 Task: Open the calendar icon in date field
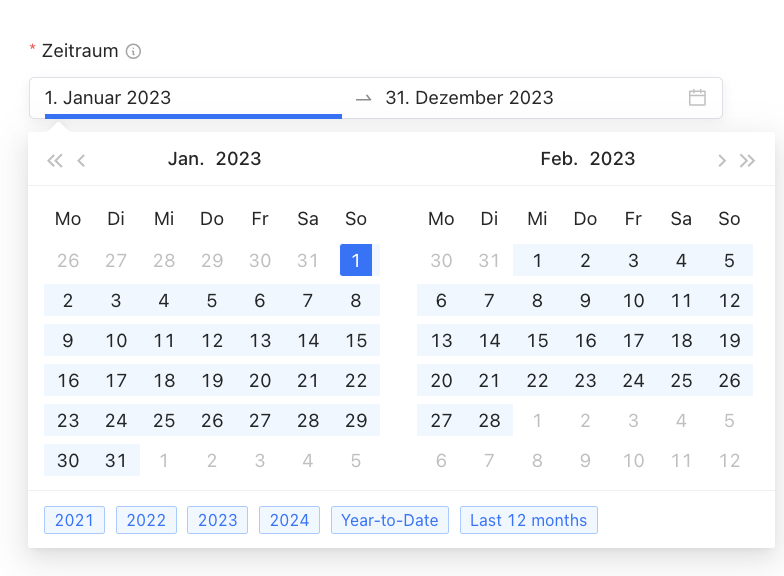(x=697, y=98)
